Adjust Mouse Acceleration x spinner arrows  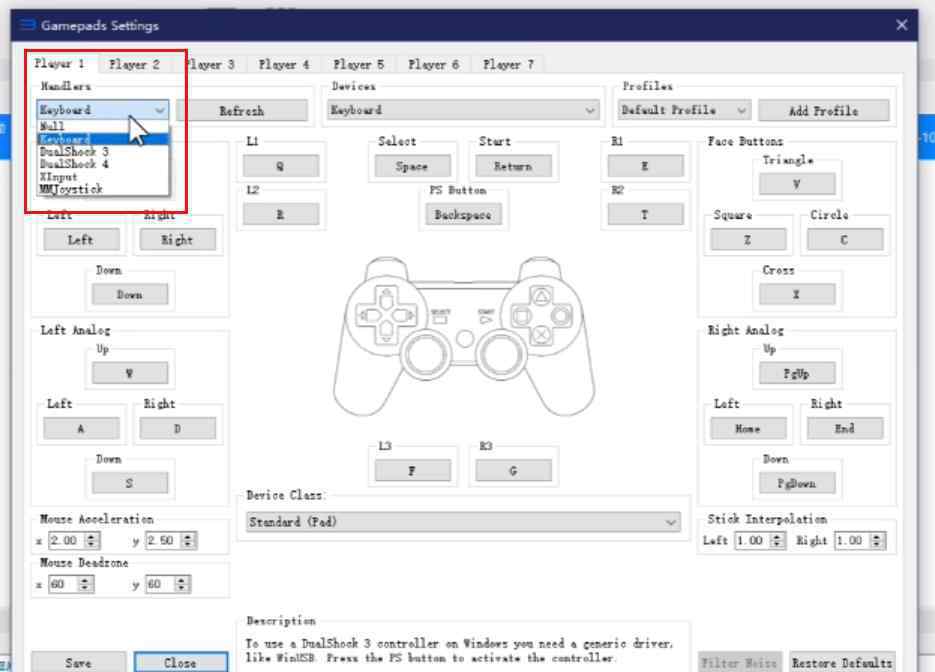click(x=92, y=540)
